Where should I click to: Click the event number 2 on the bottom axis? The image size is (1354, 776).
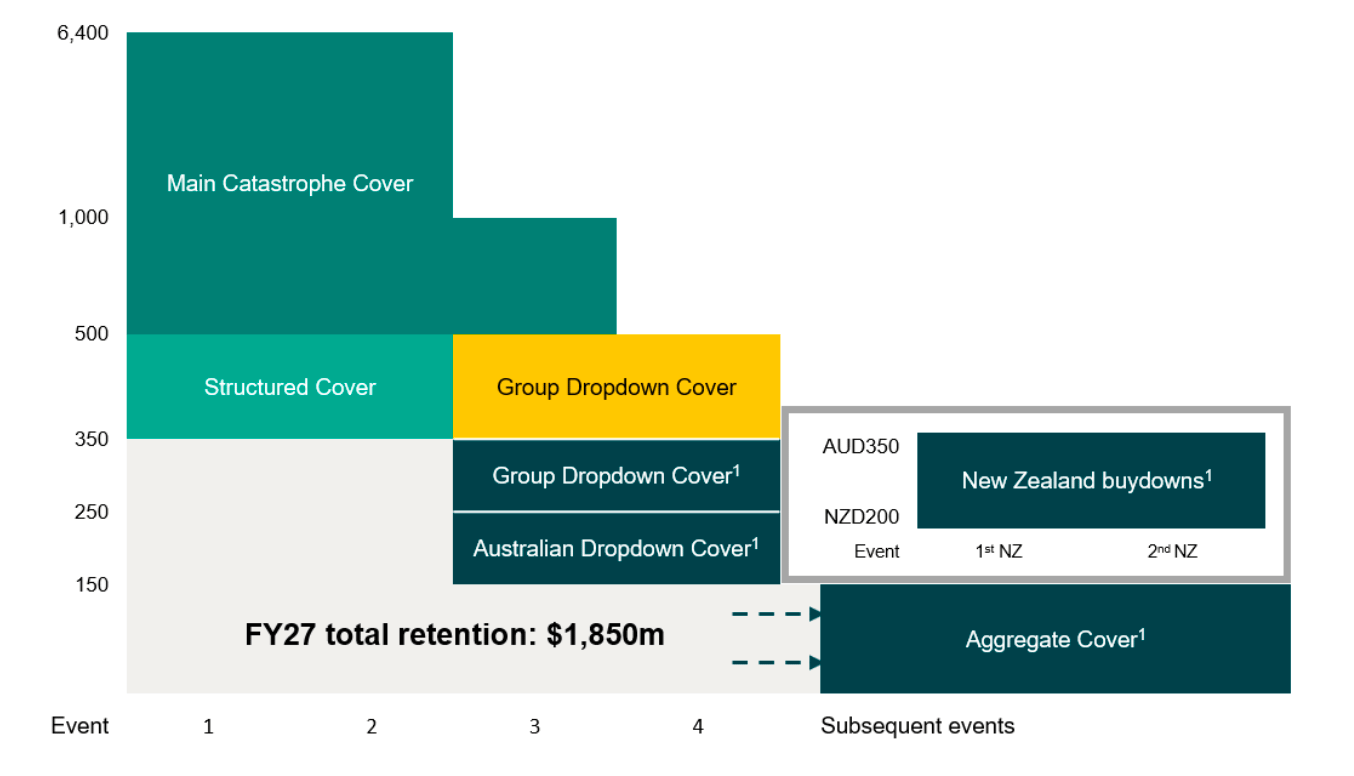371,727
